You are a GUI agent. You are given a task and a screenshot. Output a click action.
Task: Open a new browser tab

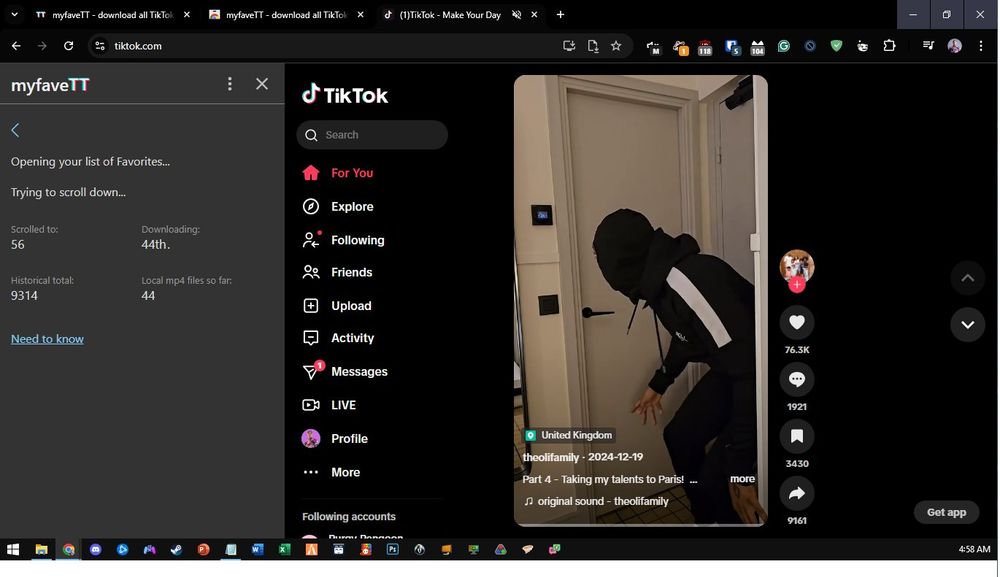(x=560, y=15)
